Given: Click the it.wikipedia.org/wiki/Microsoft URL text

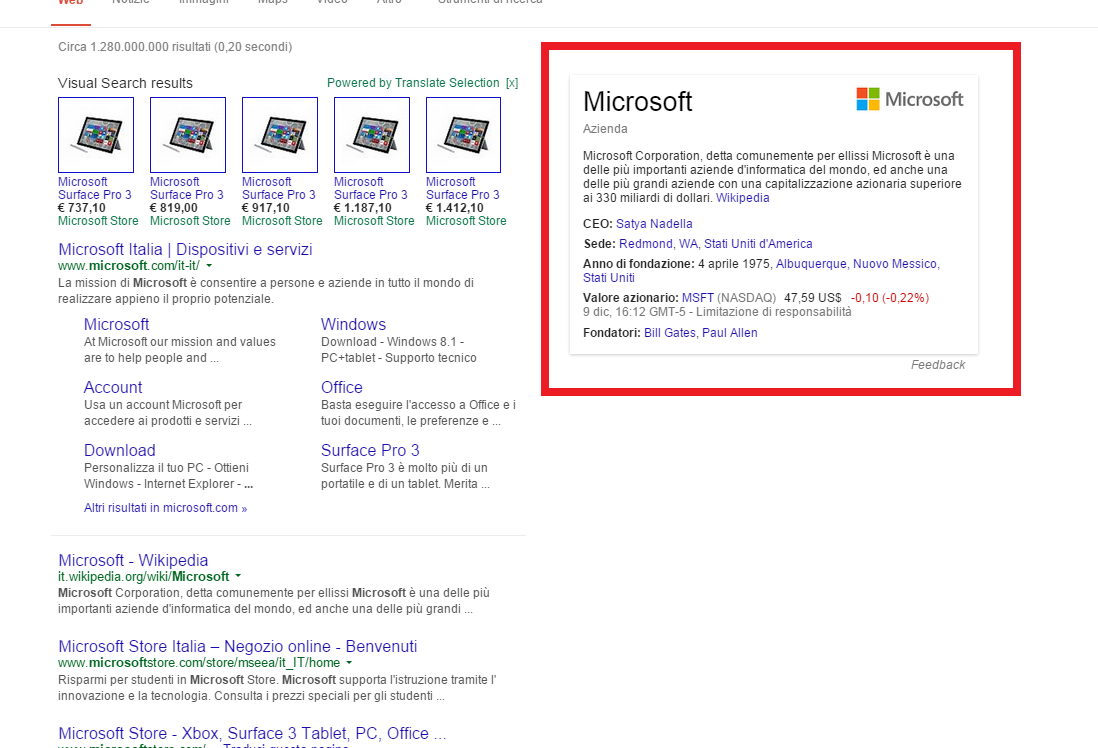Looking at the screenshot, I should click(x=144, y=576).
